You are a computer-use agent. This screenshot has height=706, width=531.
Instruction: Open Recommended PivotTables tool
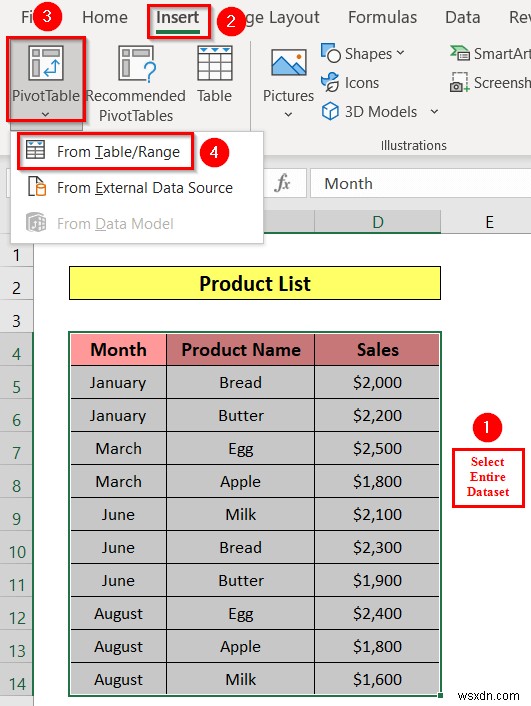[136, 84]
